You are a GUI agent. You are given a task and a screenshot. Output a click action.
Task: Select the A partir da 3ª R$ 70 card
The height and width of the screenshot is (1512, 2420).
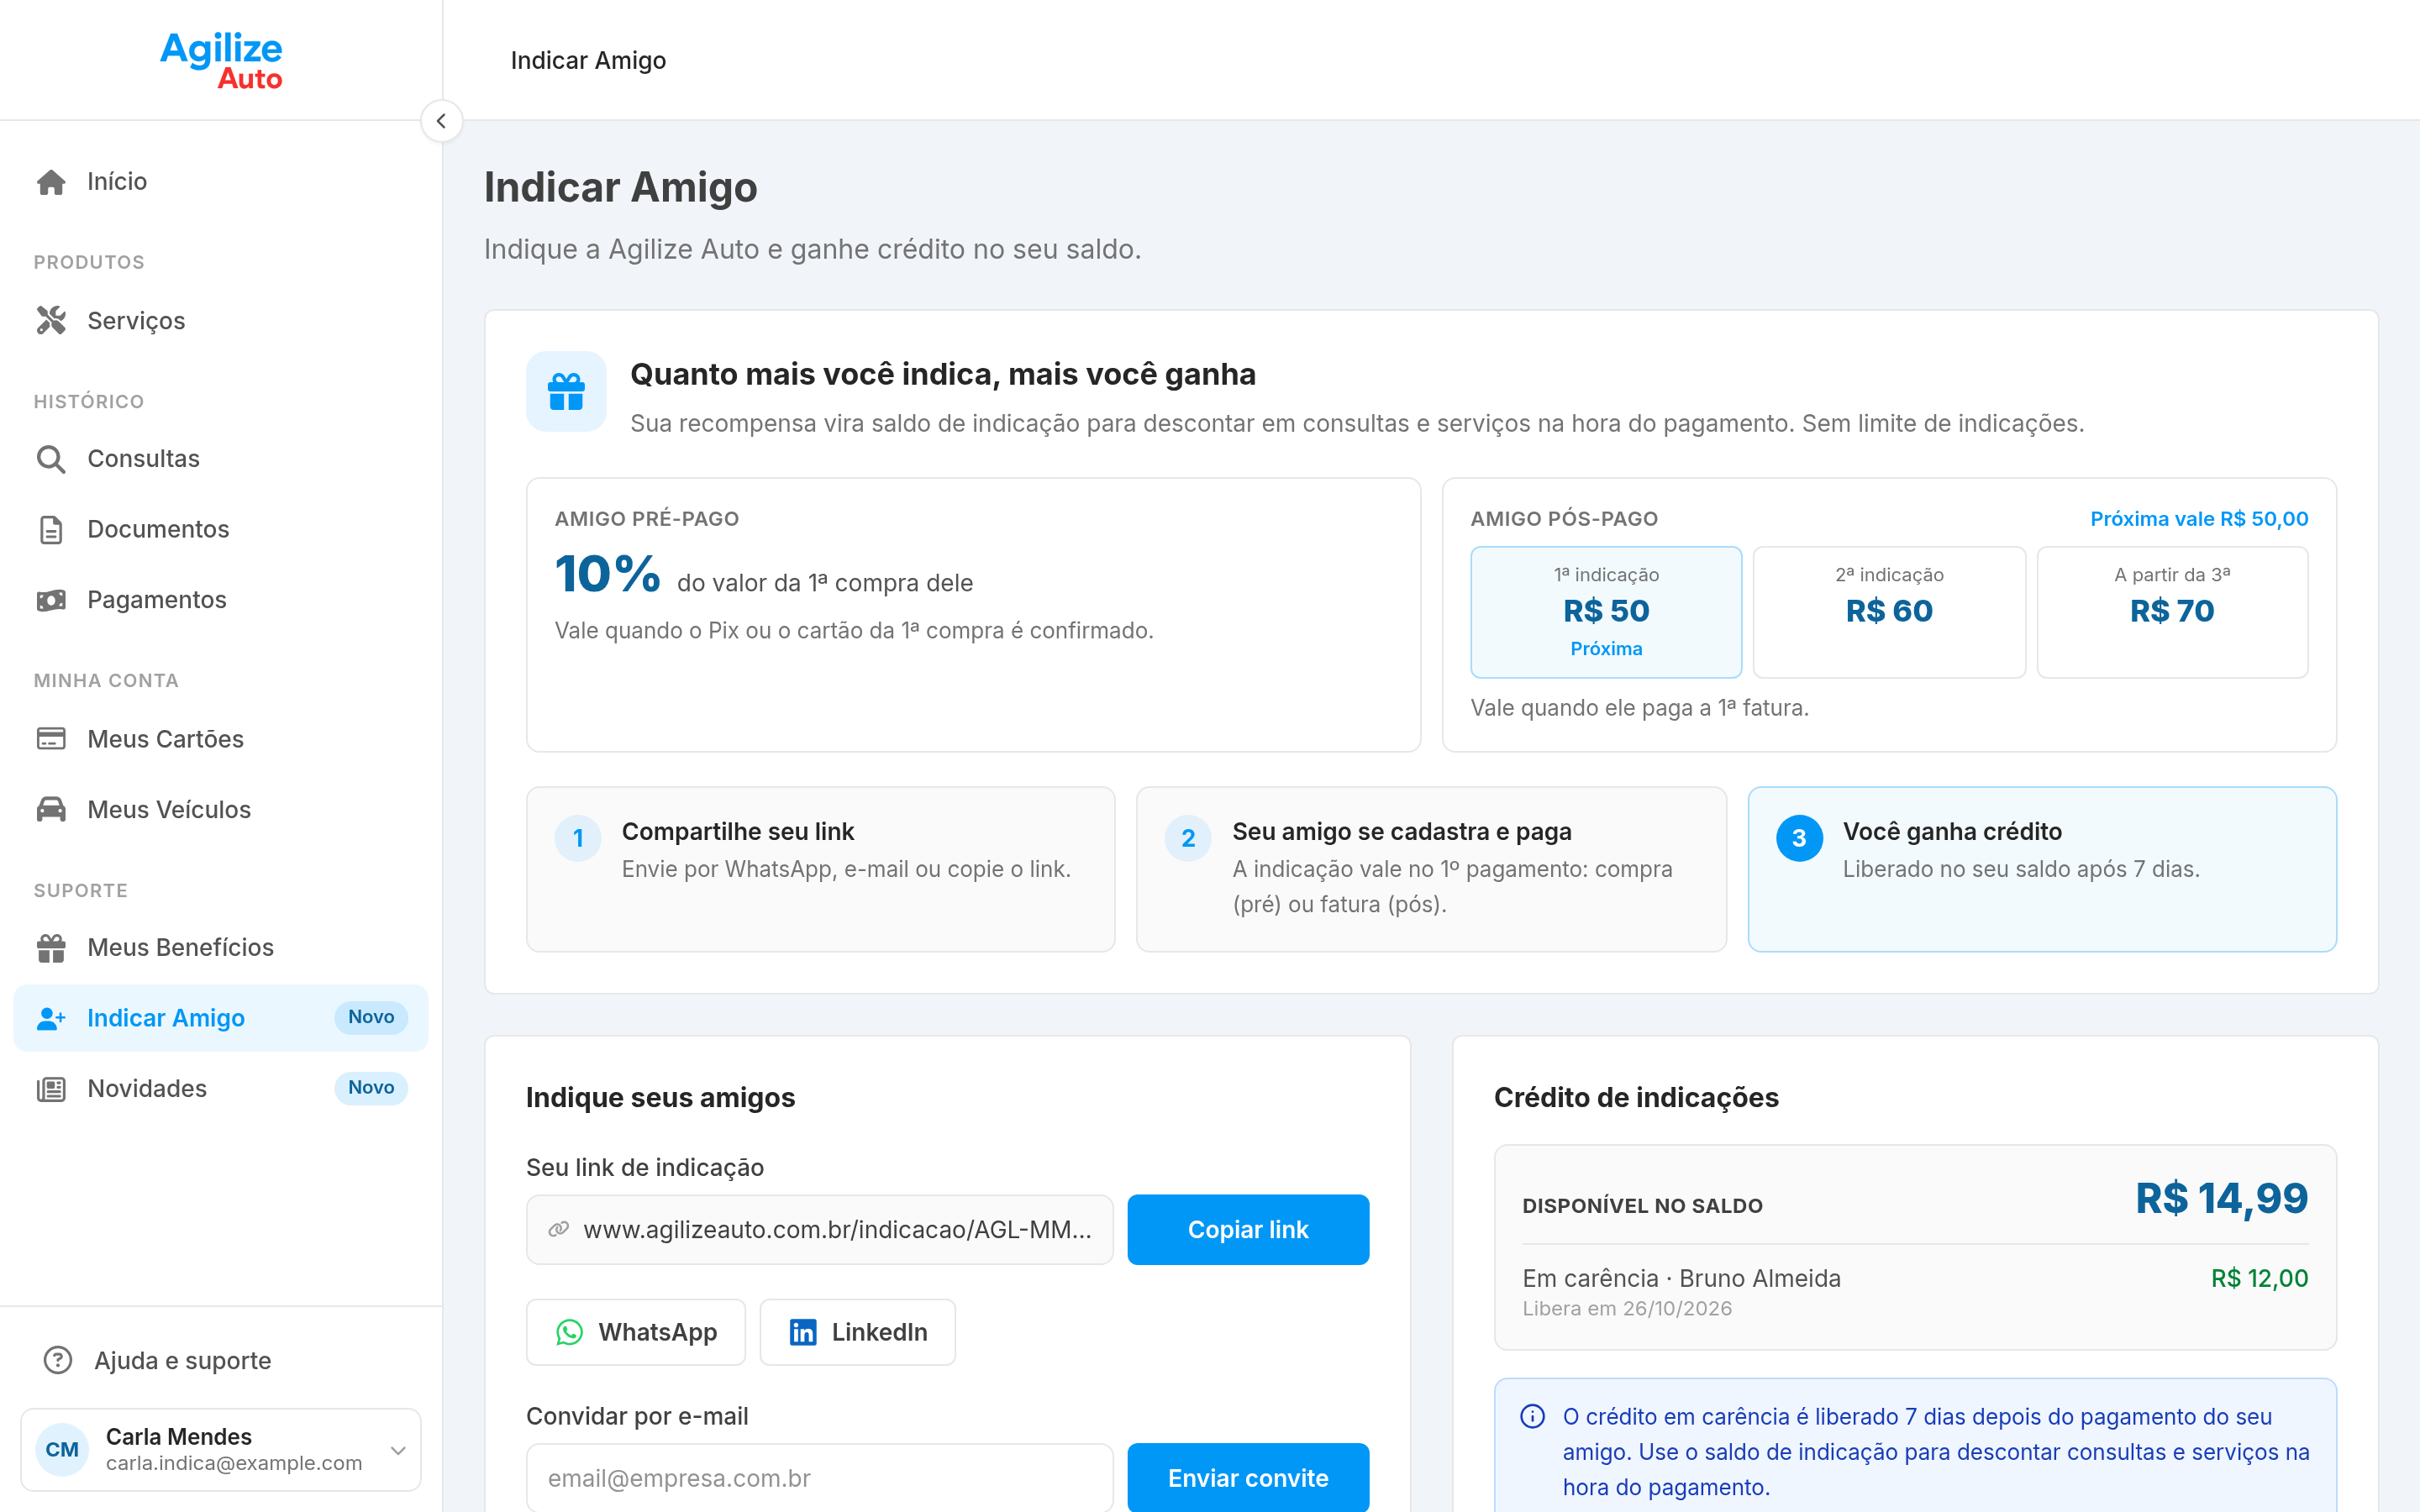2172,612
